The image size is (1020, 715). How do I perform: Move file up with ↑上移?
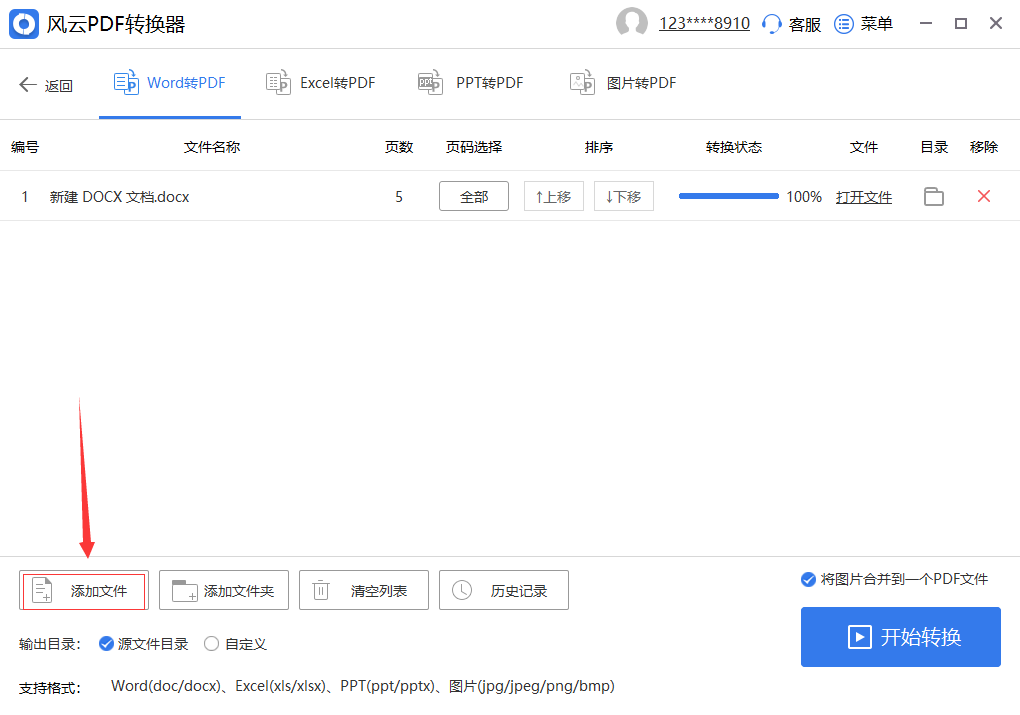(554, 196)
